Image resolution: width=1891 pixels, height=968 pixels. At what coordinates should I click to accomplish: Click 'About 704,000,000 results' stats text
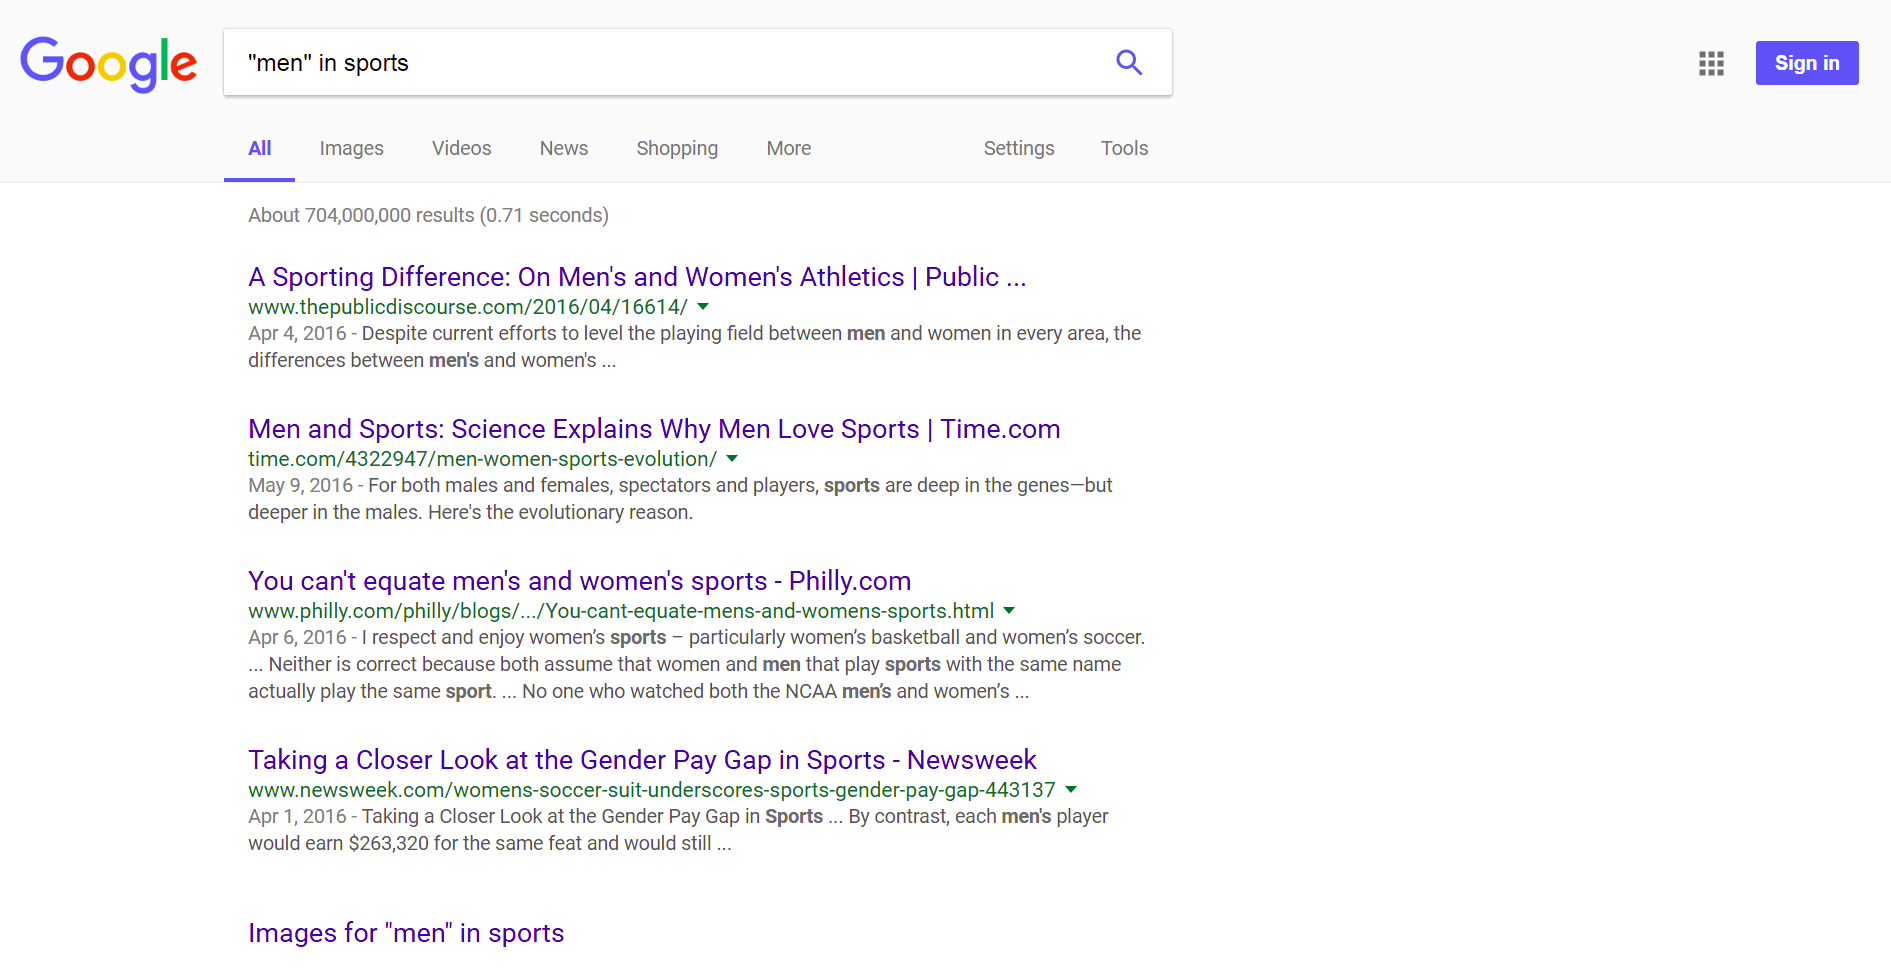point(428,215)
